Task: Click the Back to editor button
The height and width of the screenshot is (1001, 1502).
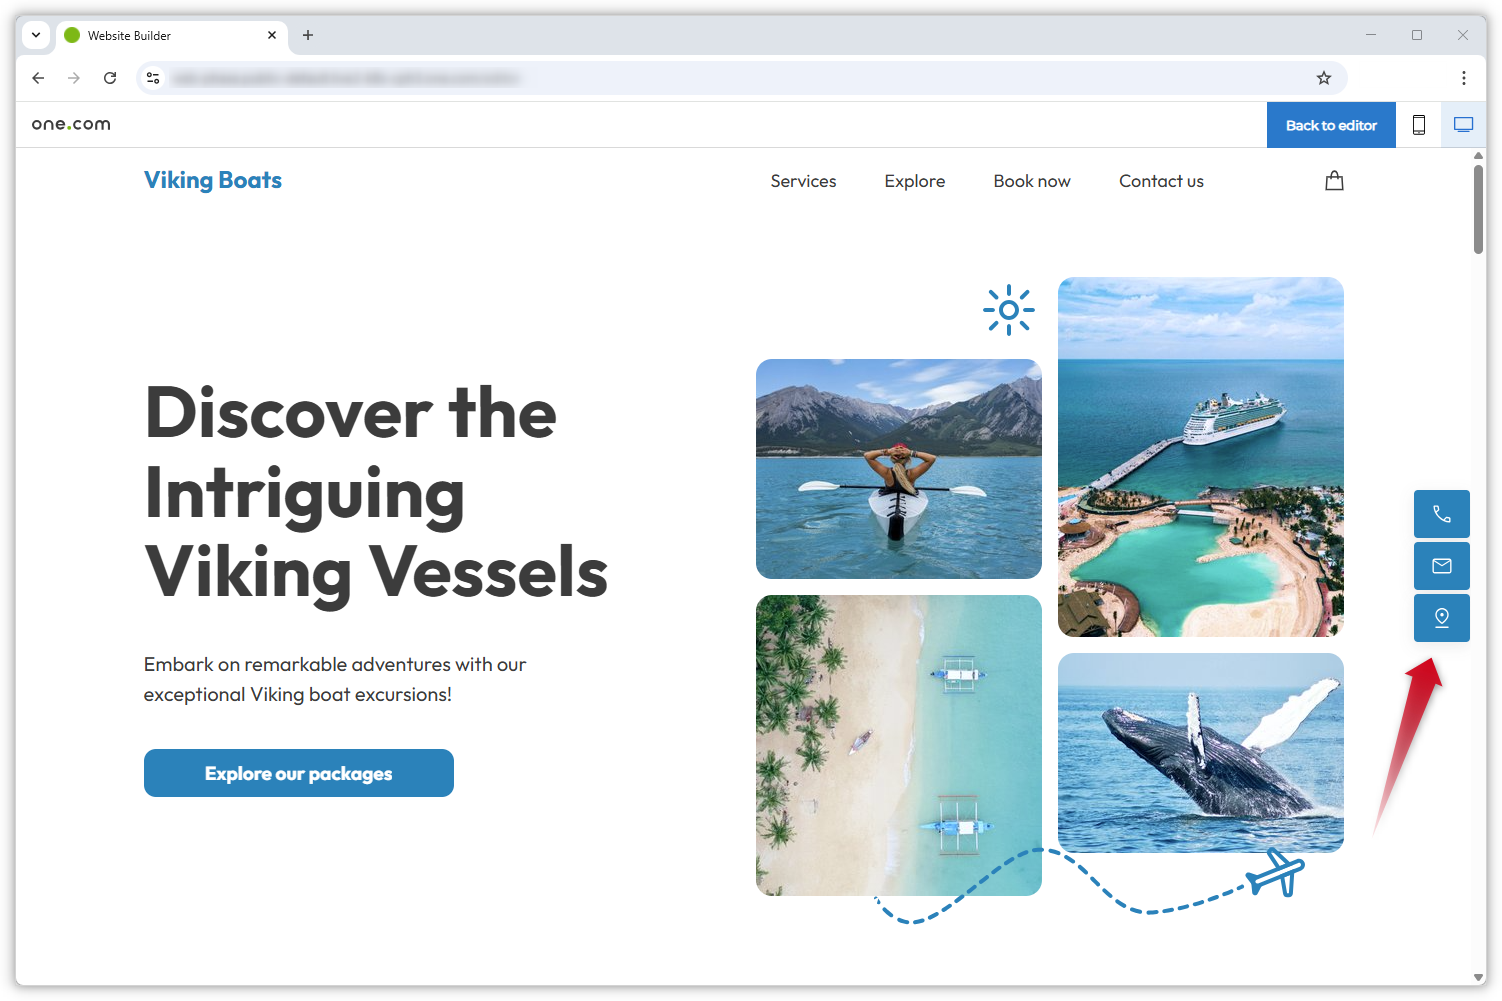Action: [x=1331, y=125]
